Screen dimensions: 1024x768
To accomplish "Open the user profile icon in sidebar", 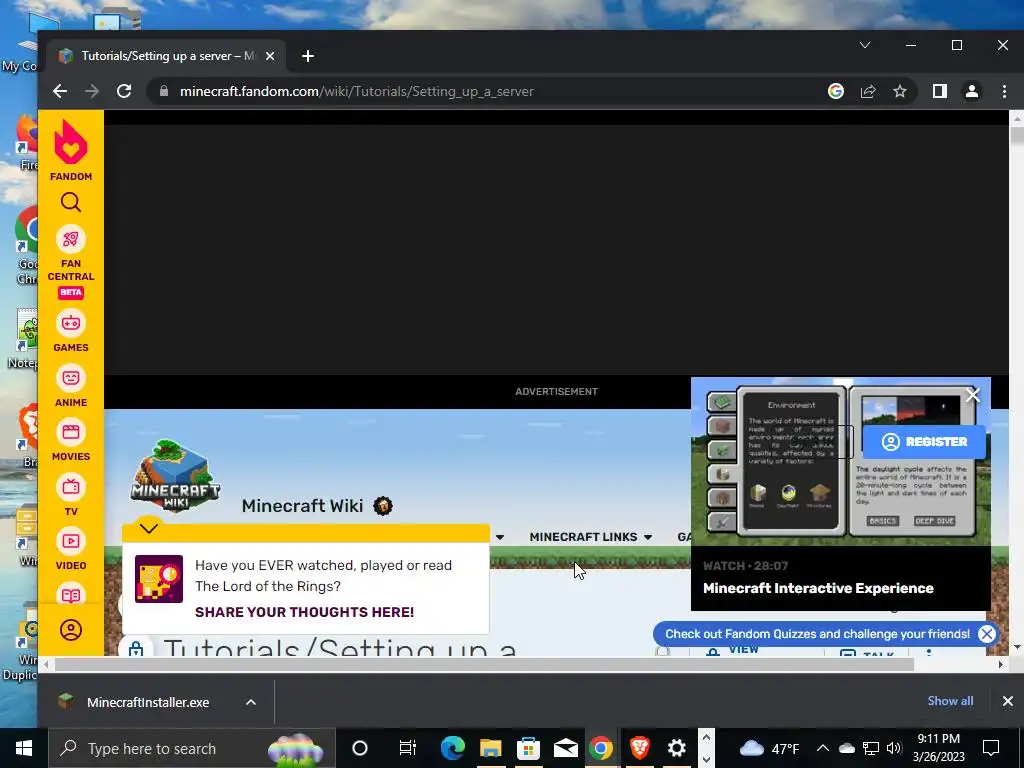I will [71, 630].
